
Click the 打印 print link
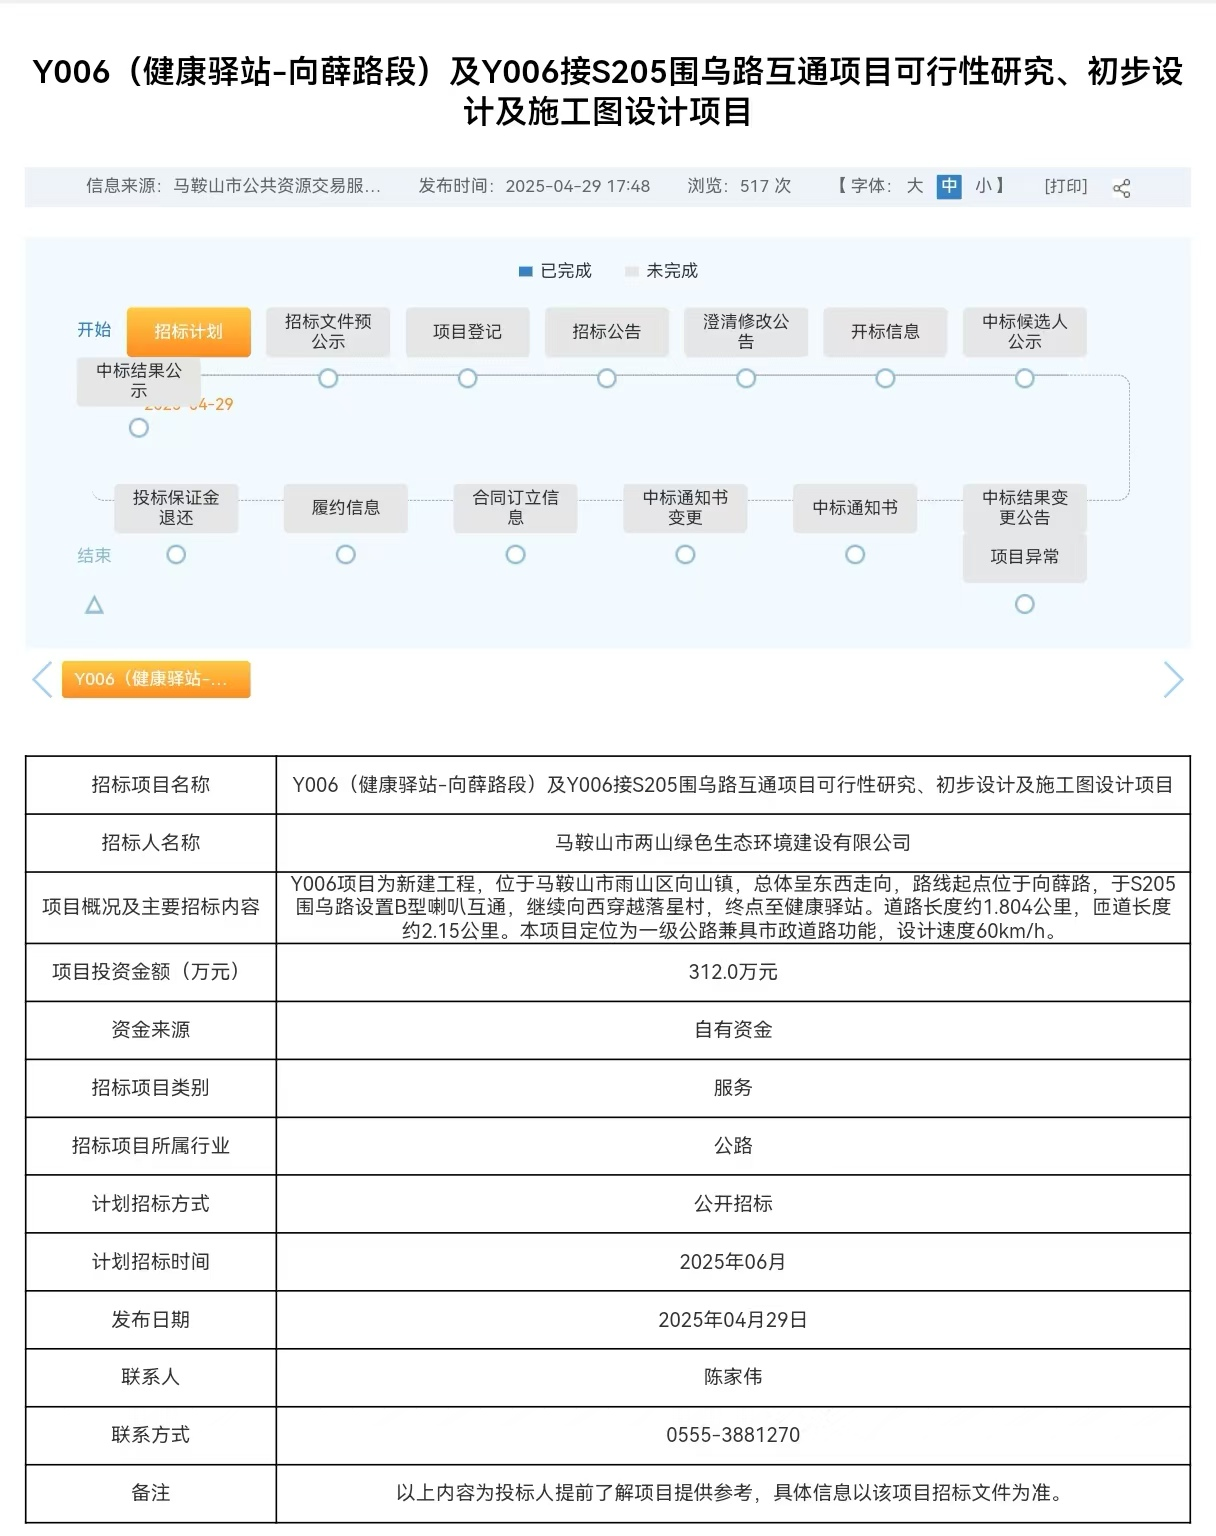[1065, 186]
